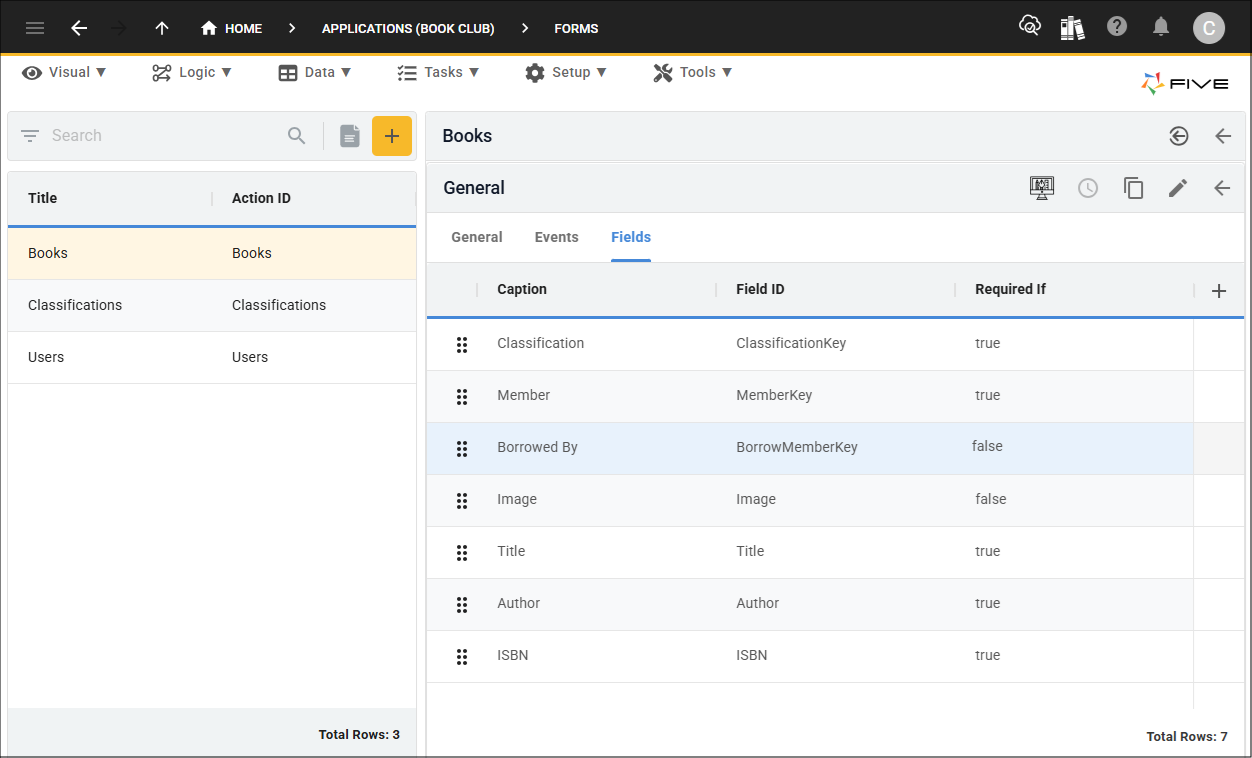Open the user avatar 'C'

1208,28
